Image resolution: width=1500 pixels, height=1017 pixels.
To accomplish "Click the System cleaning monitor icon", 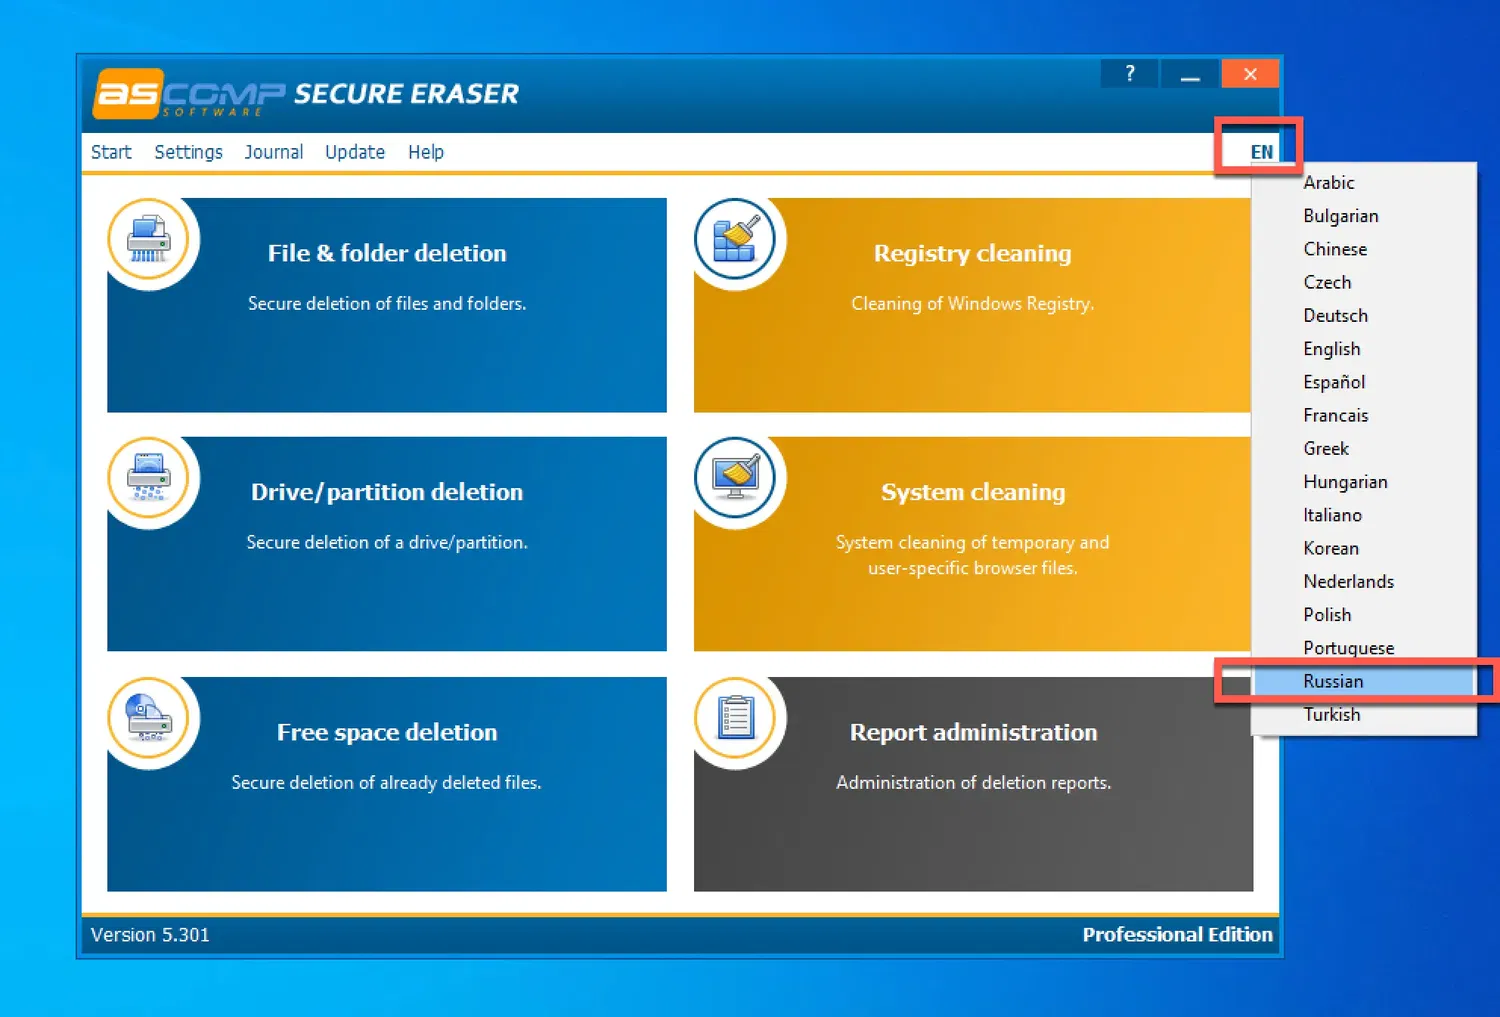I will (x=736, y=478).
